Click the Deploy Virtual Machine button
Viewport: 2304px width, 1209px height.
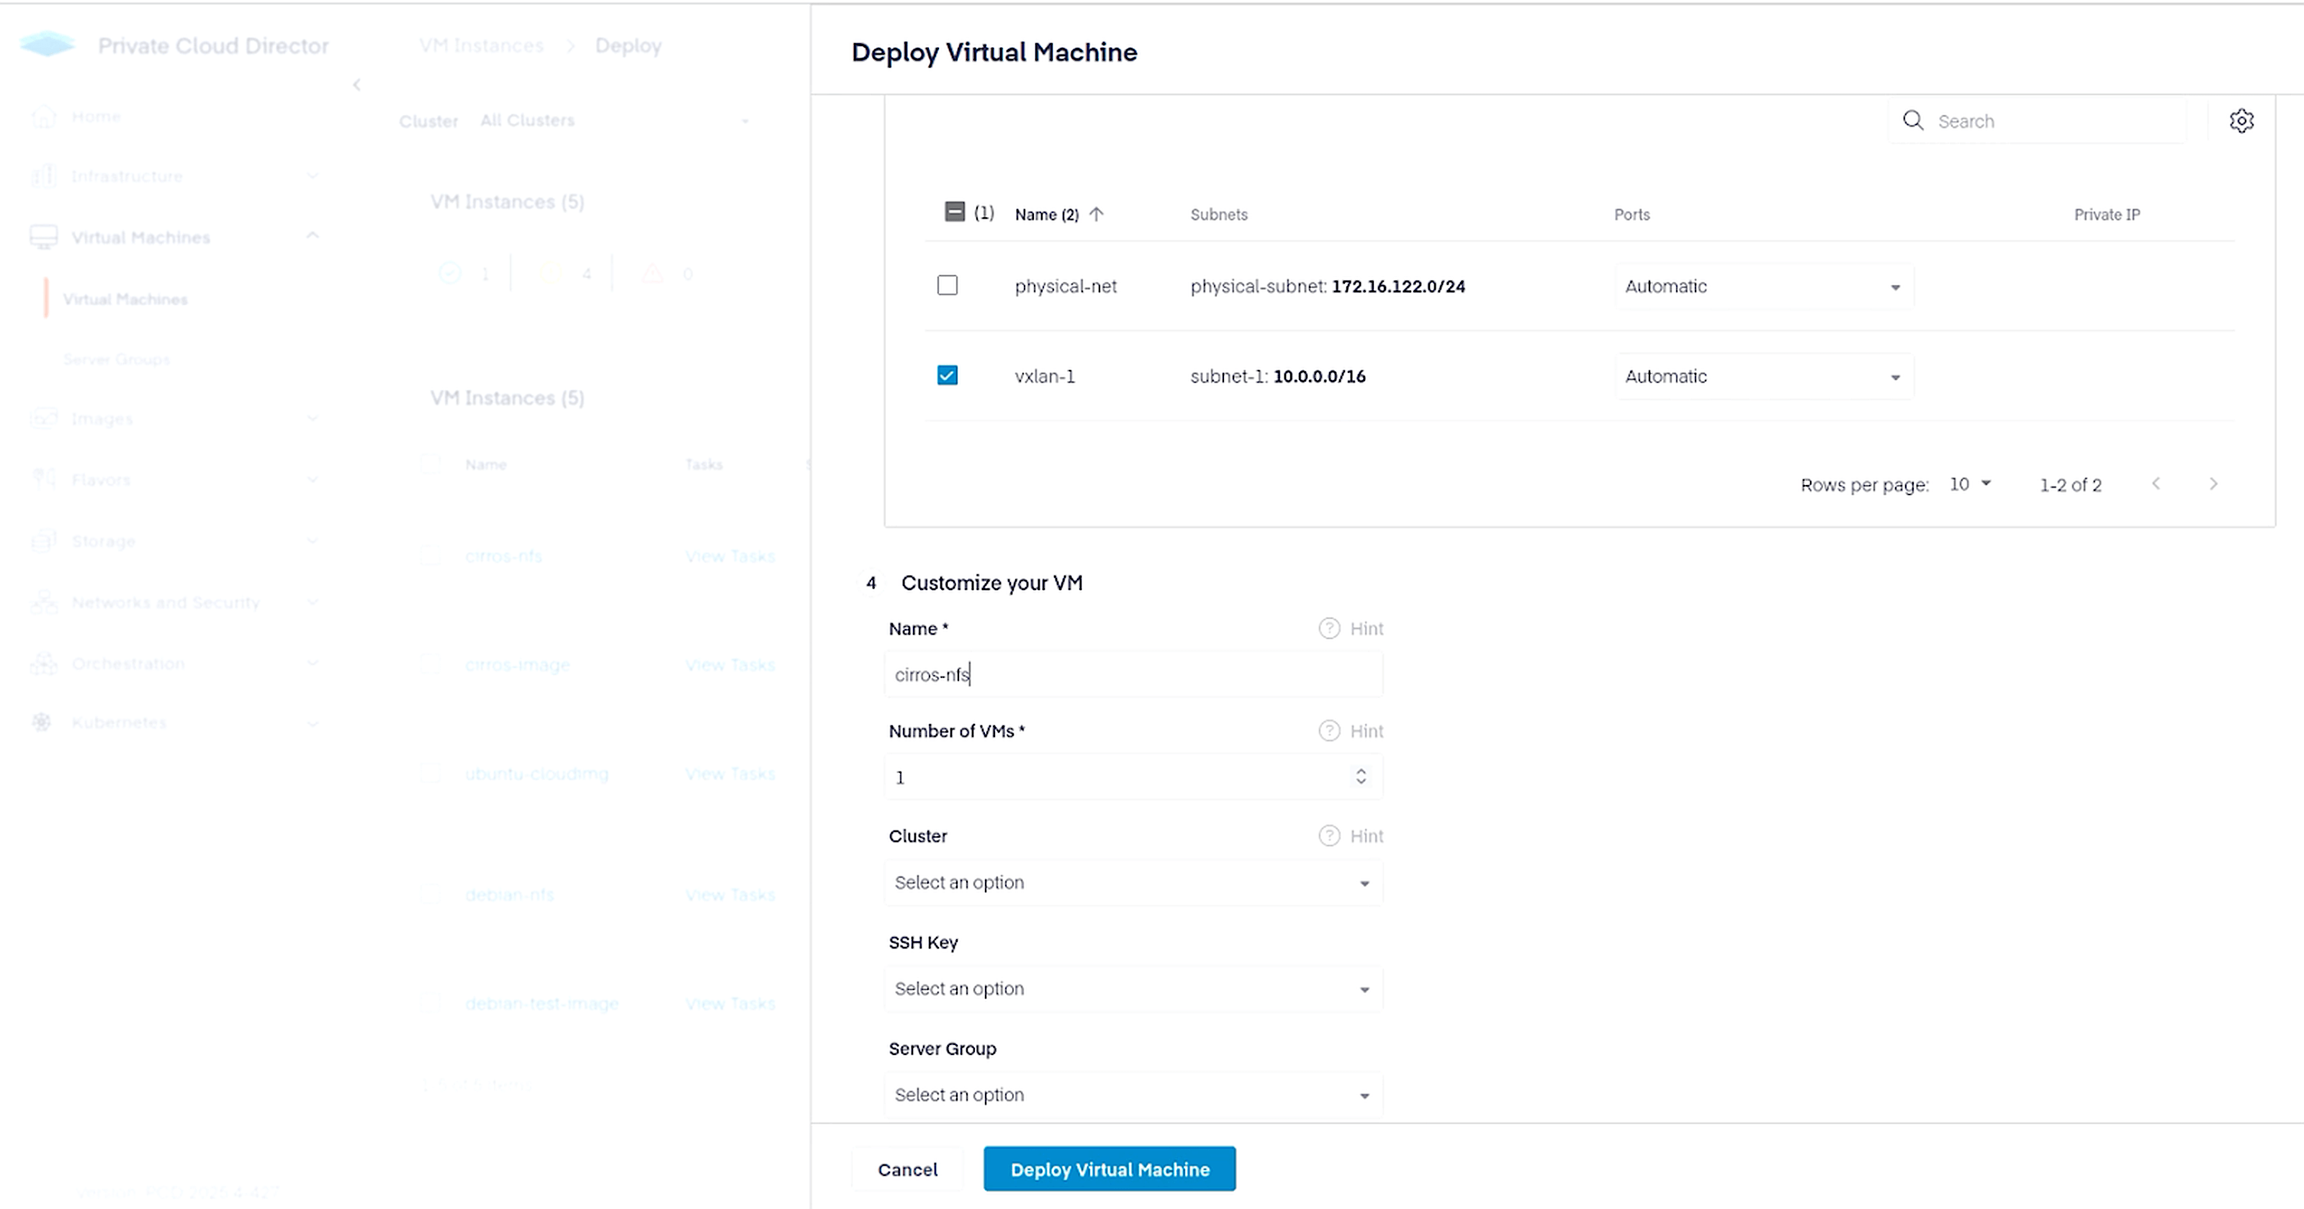(x=1109, y=1169)
